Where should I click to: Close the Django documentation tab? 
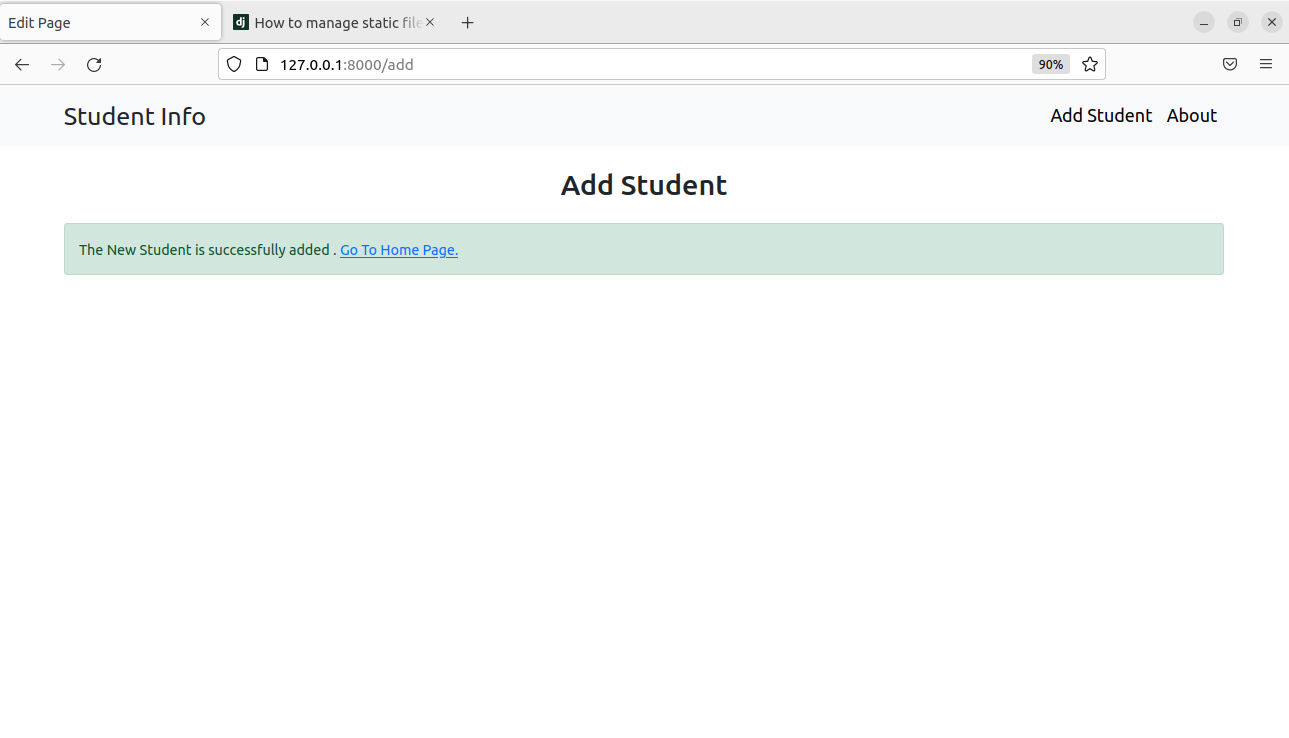point(430,21)
